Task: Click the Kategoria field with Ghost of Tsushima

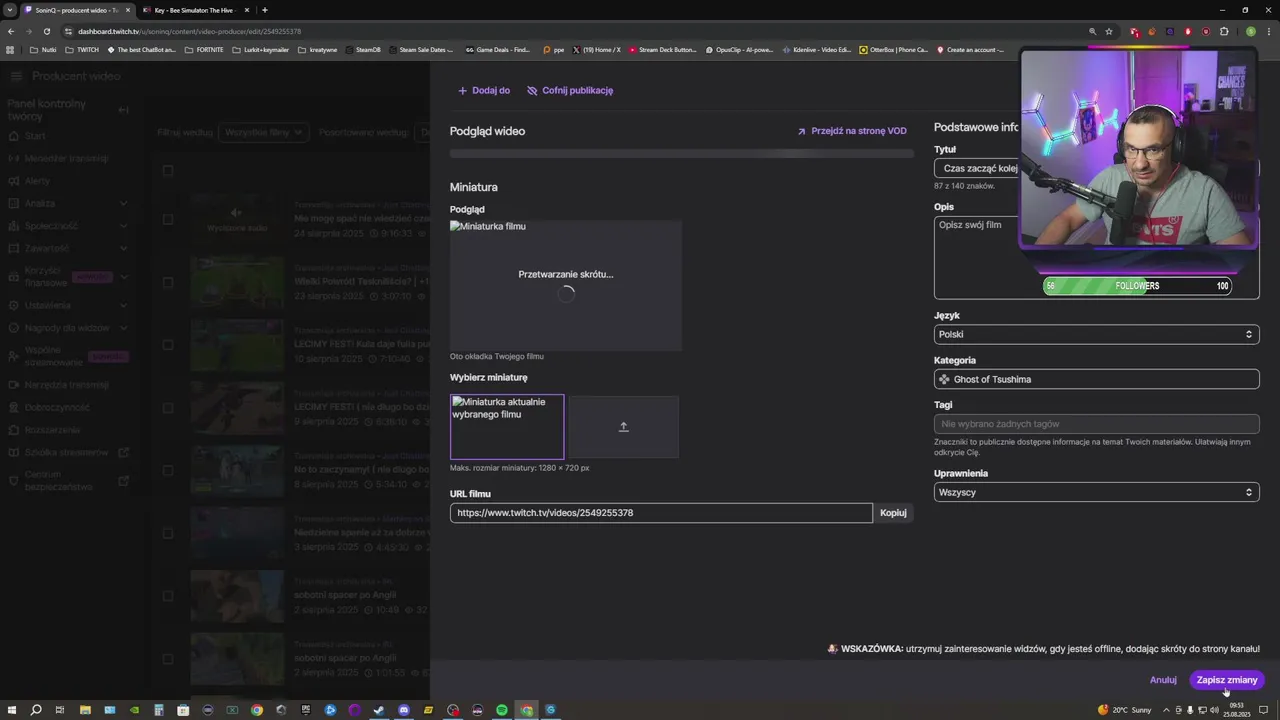Action: [x=1096, y=379]
